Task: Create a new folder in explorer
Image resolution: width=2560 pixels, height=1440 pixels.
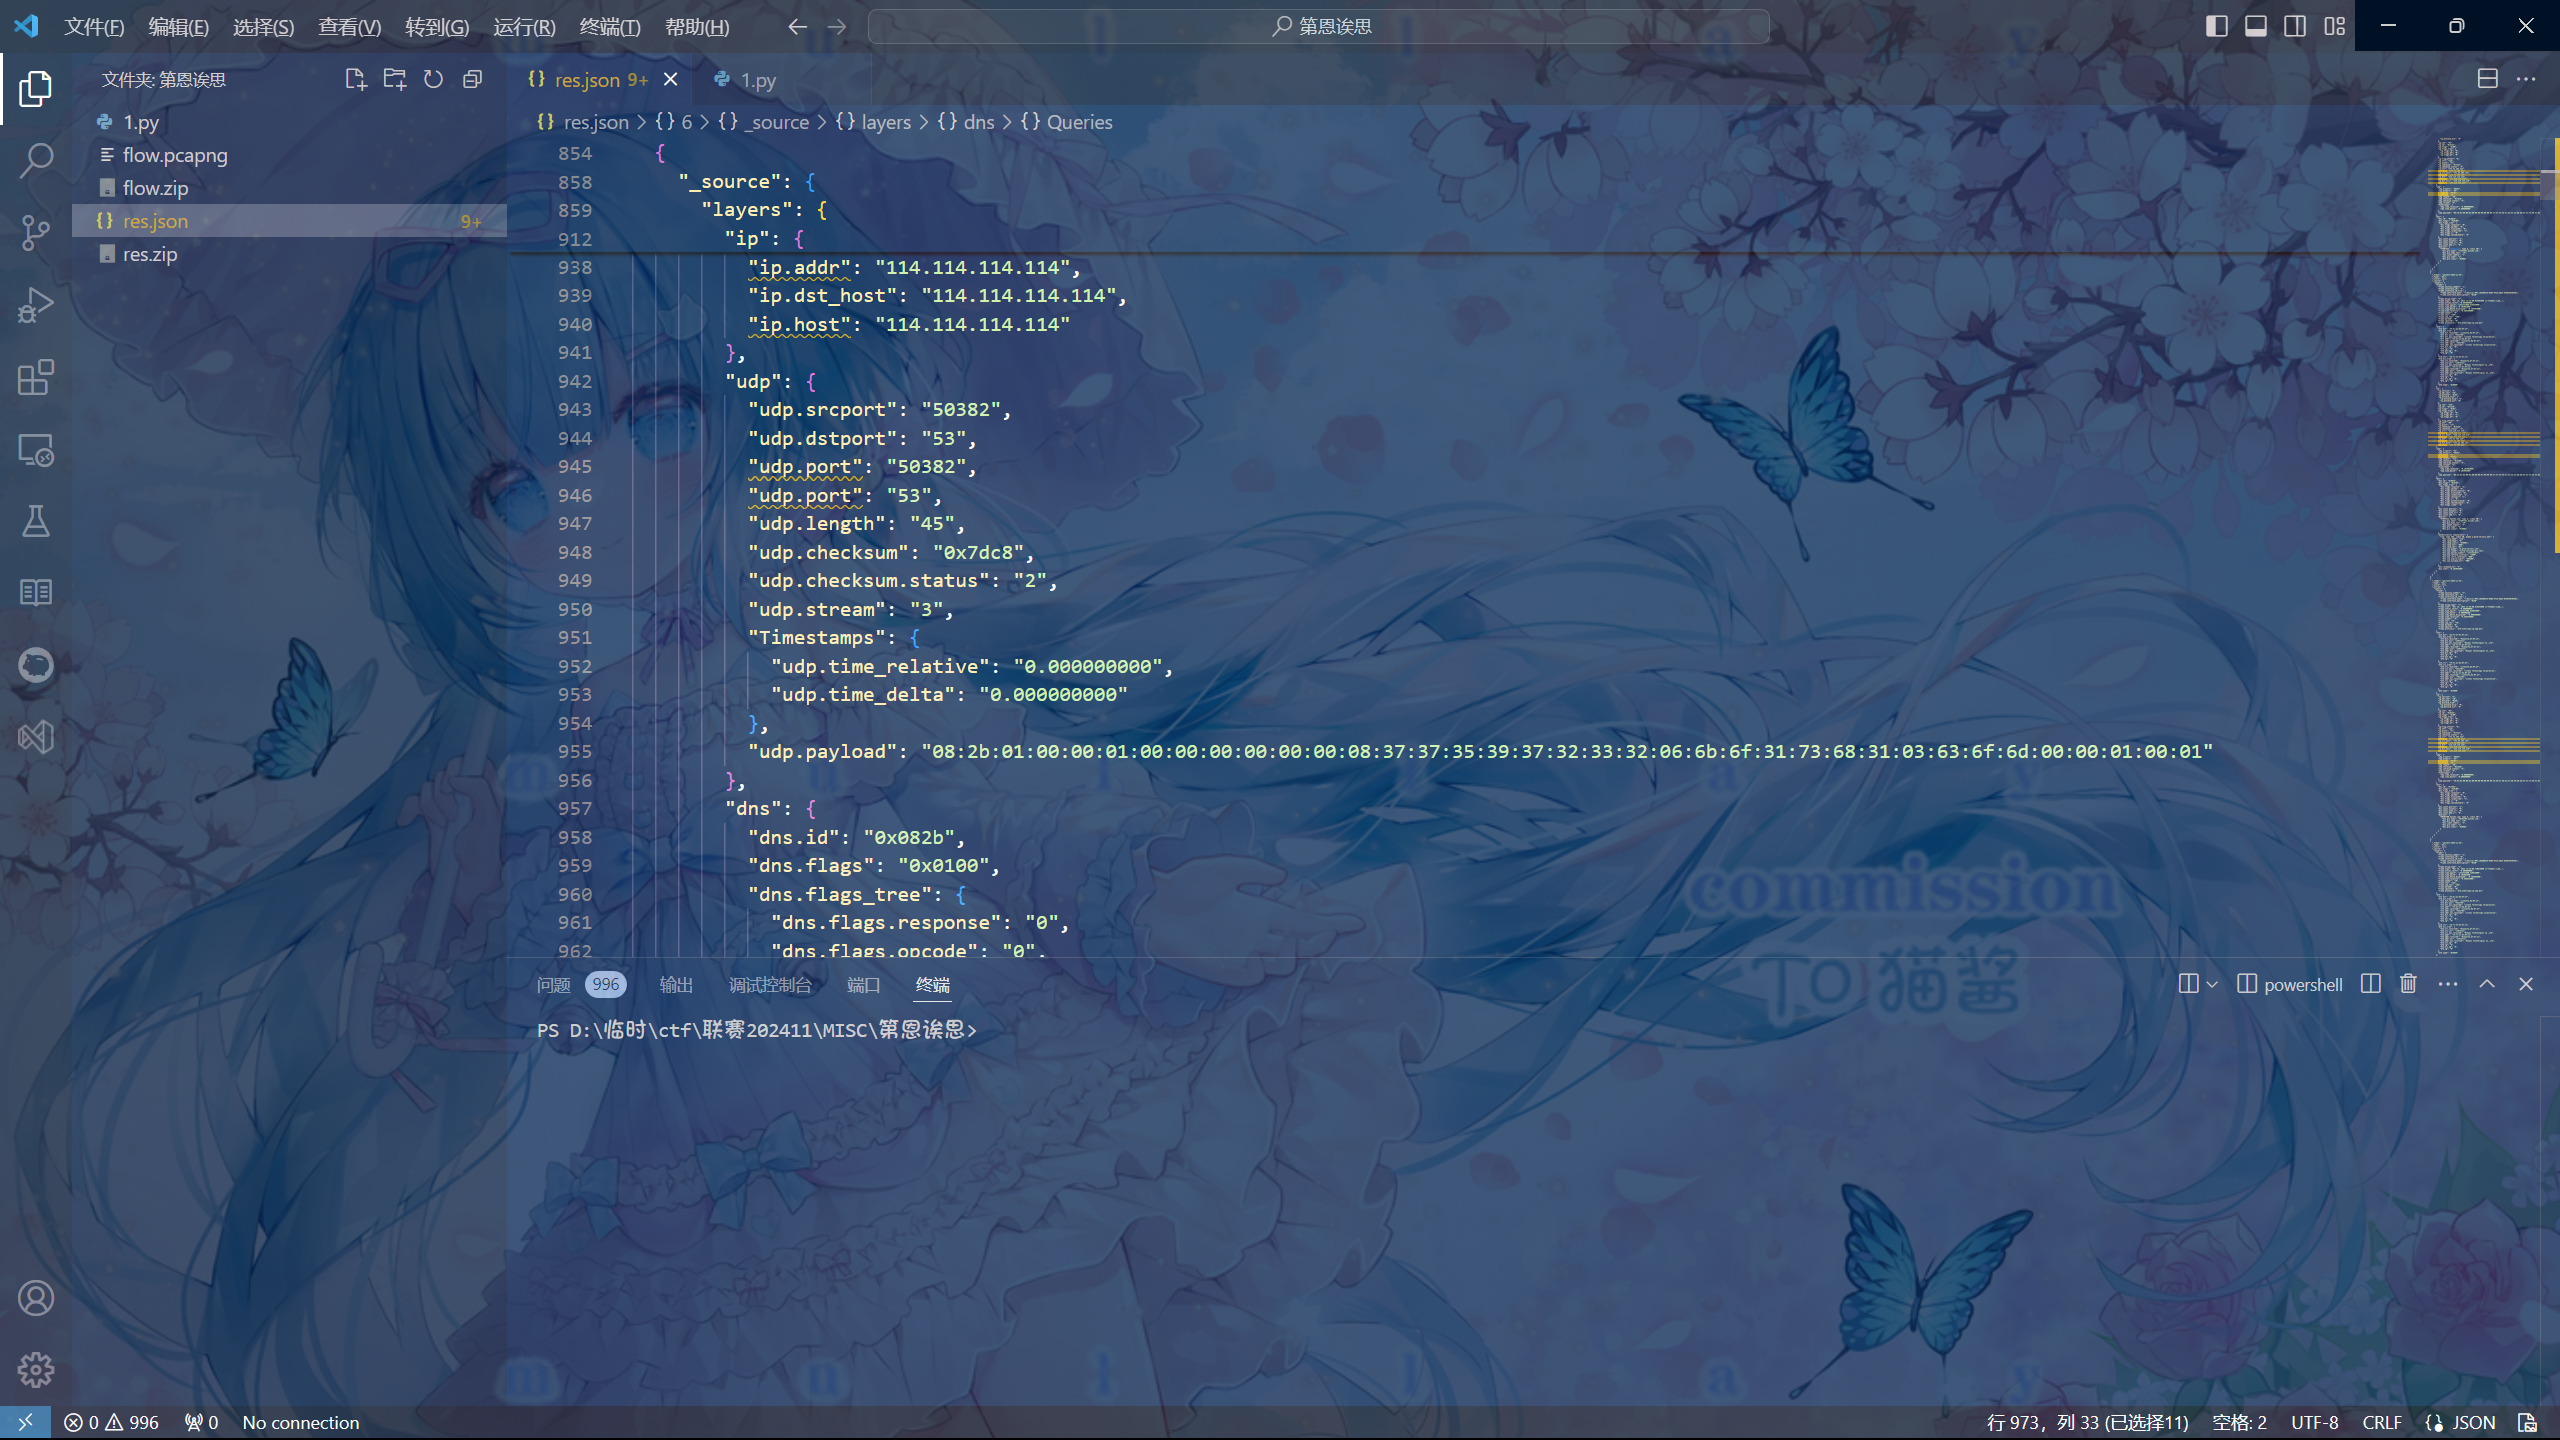Action: 395,79
